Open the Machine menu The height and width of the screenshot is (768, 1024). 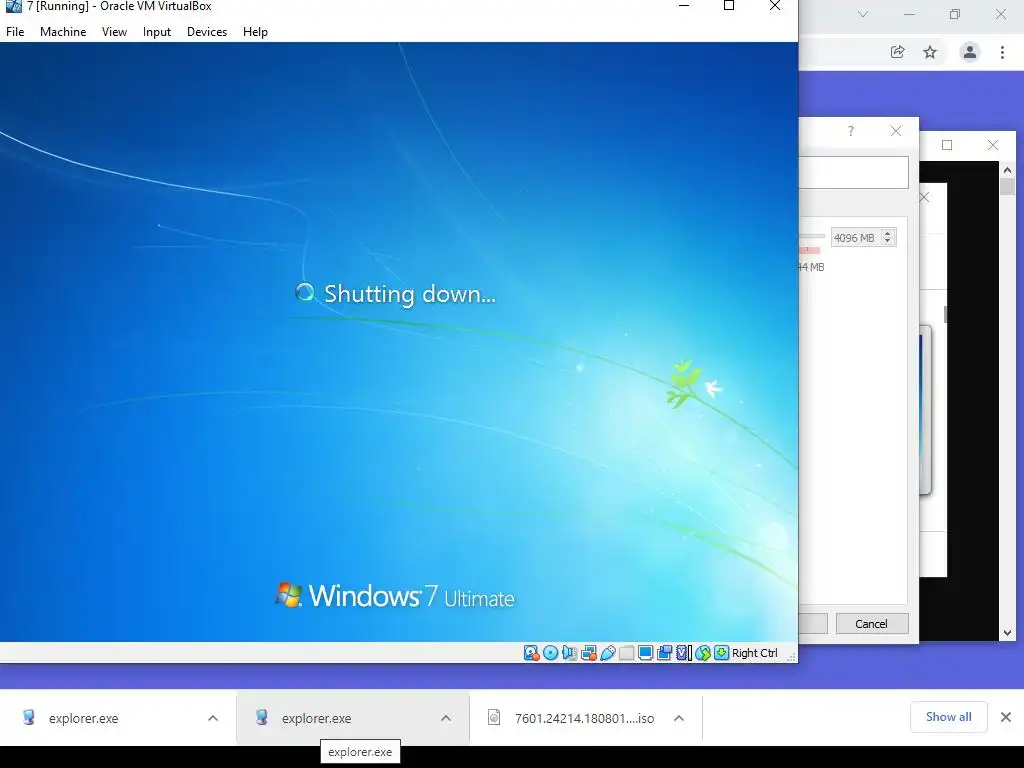point(63,31)
